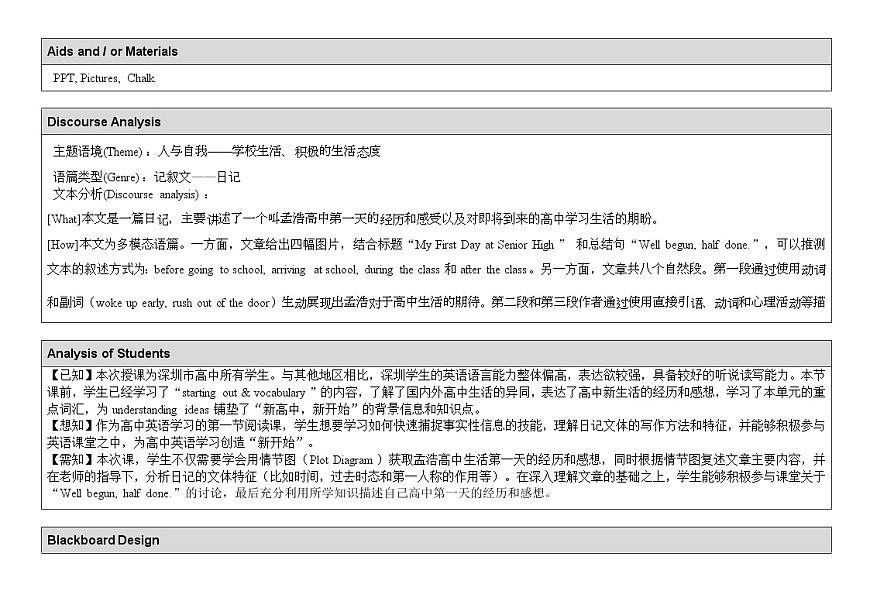
Task: Click the "PPT, Pictures, Chalk" materials text
Action: (104, 78)
